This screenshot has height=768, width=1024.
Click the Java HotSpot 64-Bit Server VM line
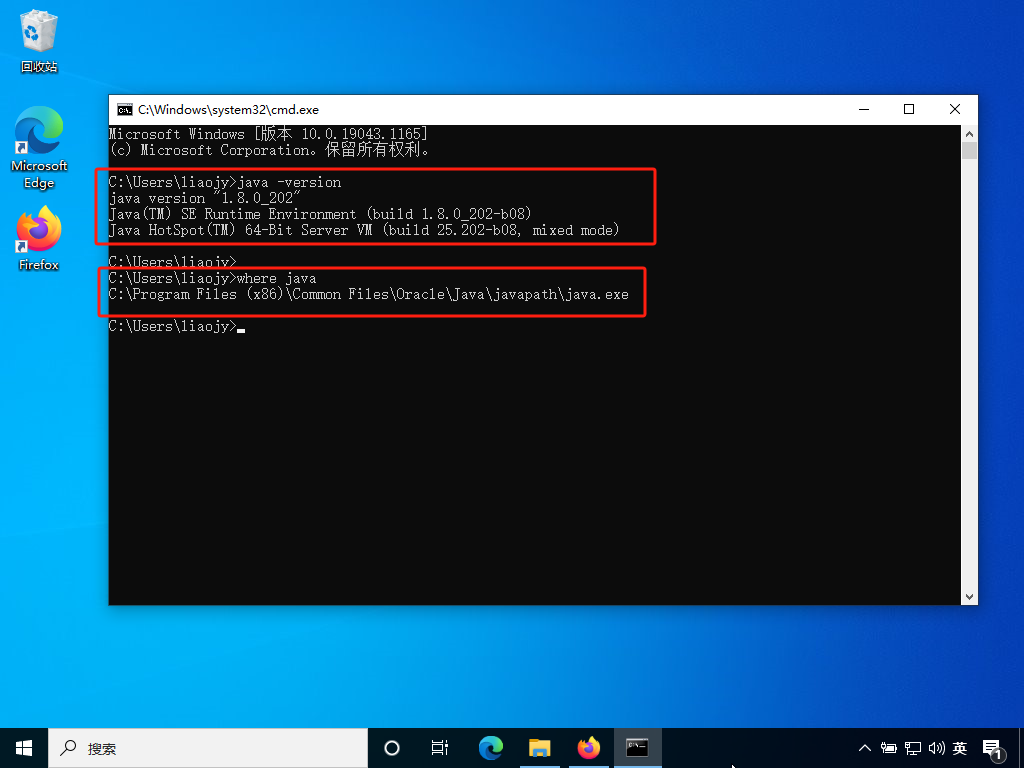(x=364, y=230)
